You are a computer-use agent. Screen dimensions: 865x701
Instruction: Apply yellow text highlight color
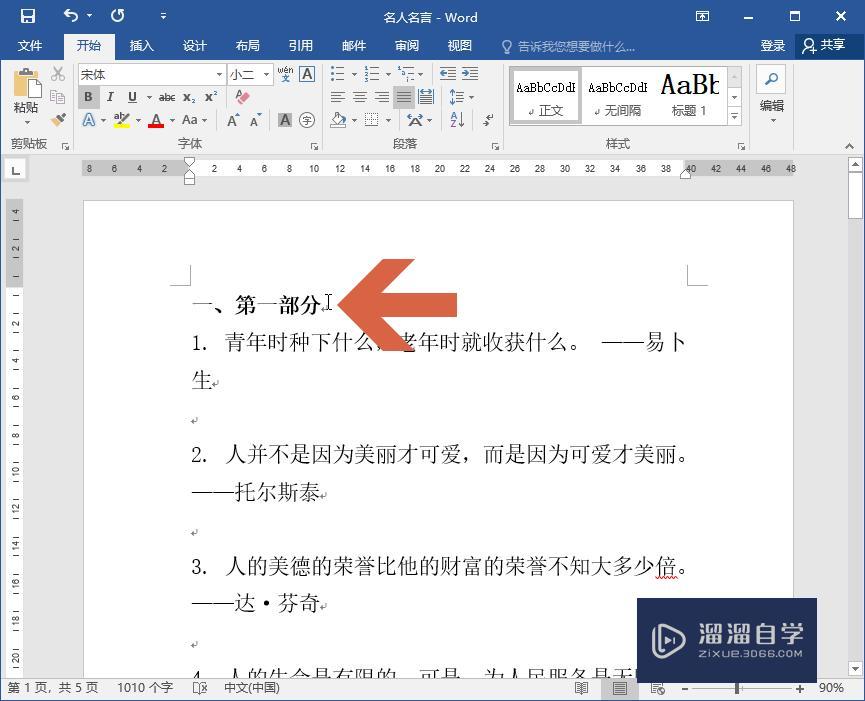tap(122, 120)
